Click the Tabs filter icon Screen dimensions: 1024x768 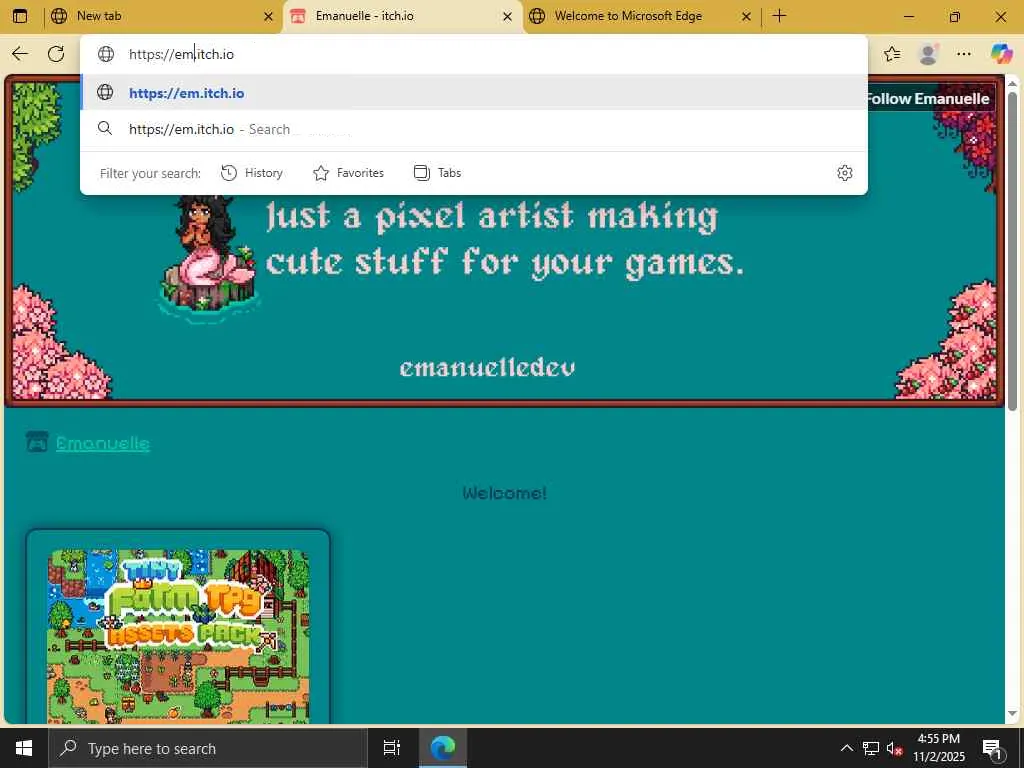coord(422,173)
